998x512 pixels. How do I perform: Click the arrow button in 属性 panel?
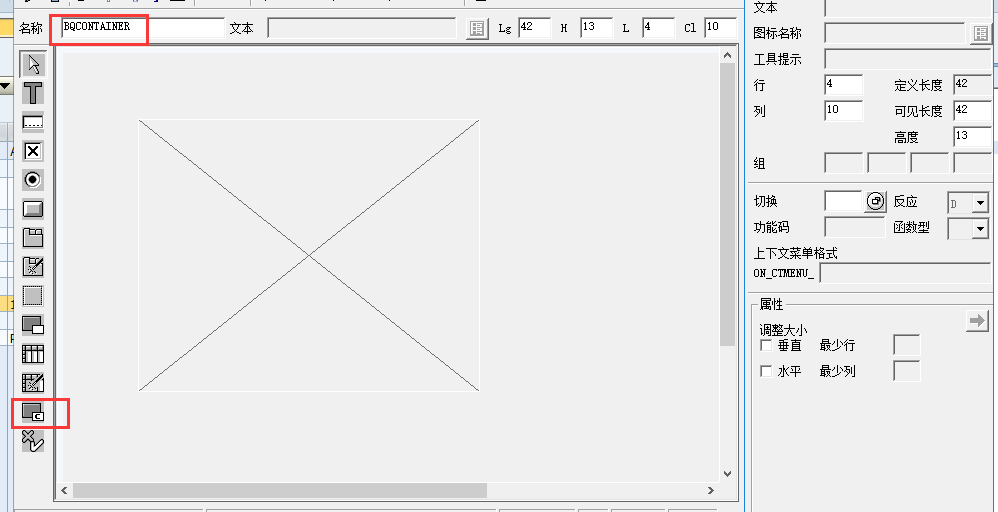coord(977,320)
